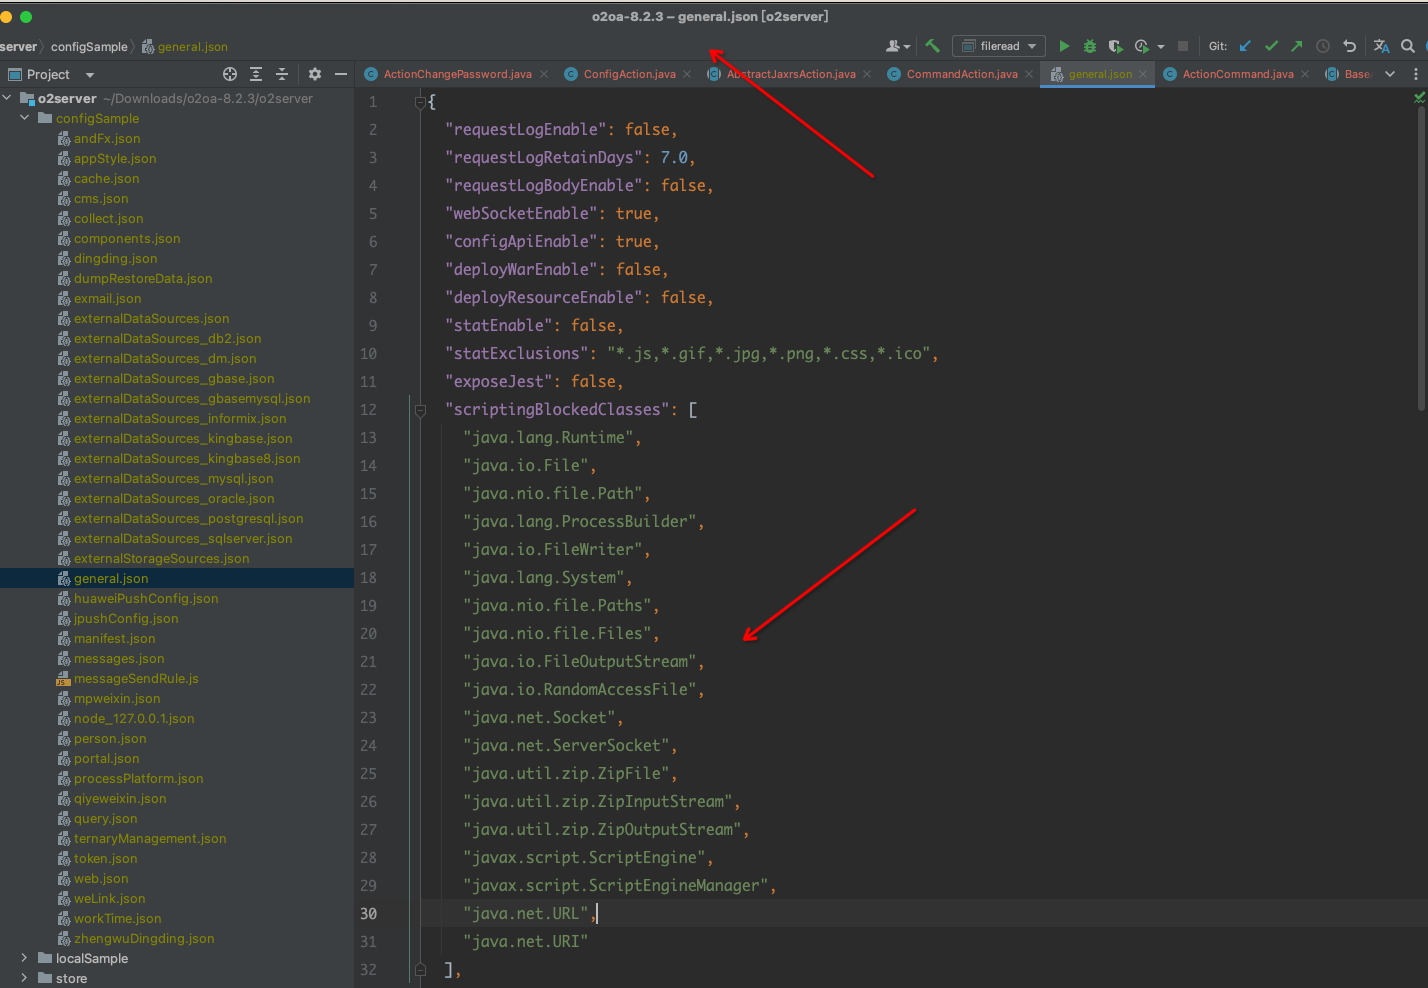Open andFx.json in project tree
1428x988 pixels.
(107, 138)
